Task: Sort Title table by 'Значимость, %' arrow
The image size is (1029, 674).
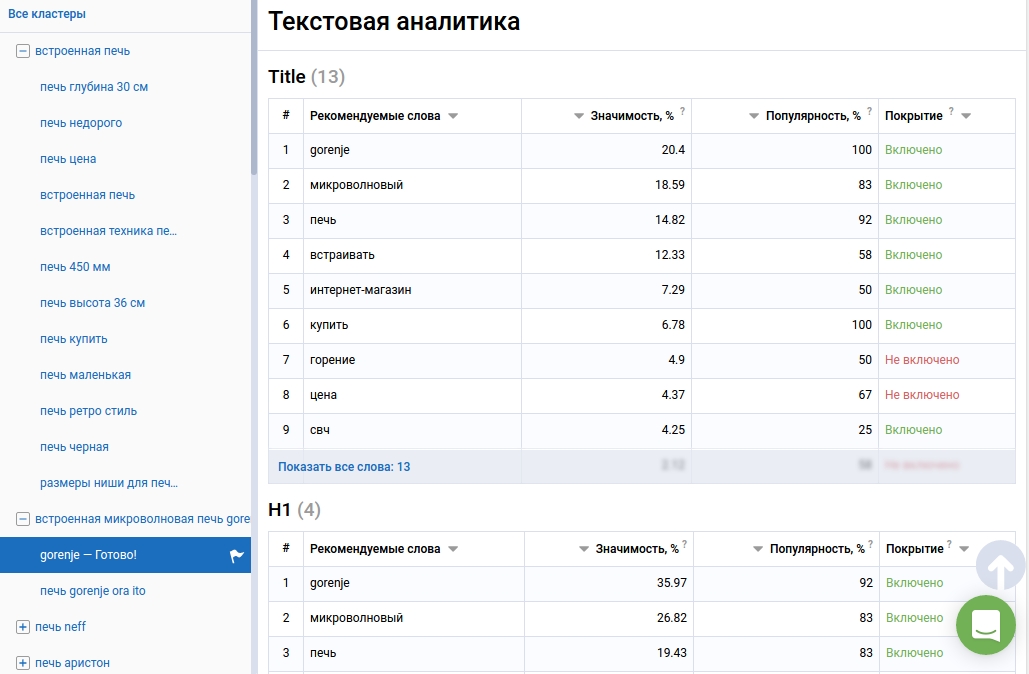Action: 579,116
